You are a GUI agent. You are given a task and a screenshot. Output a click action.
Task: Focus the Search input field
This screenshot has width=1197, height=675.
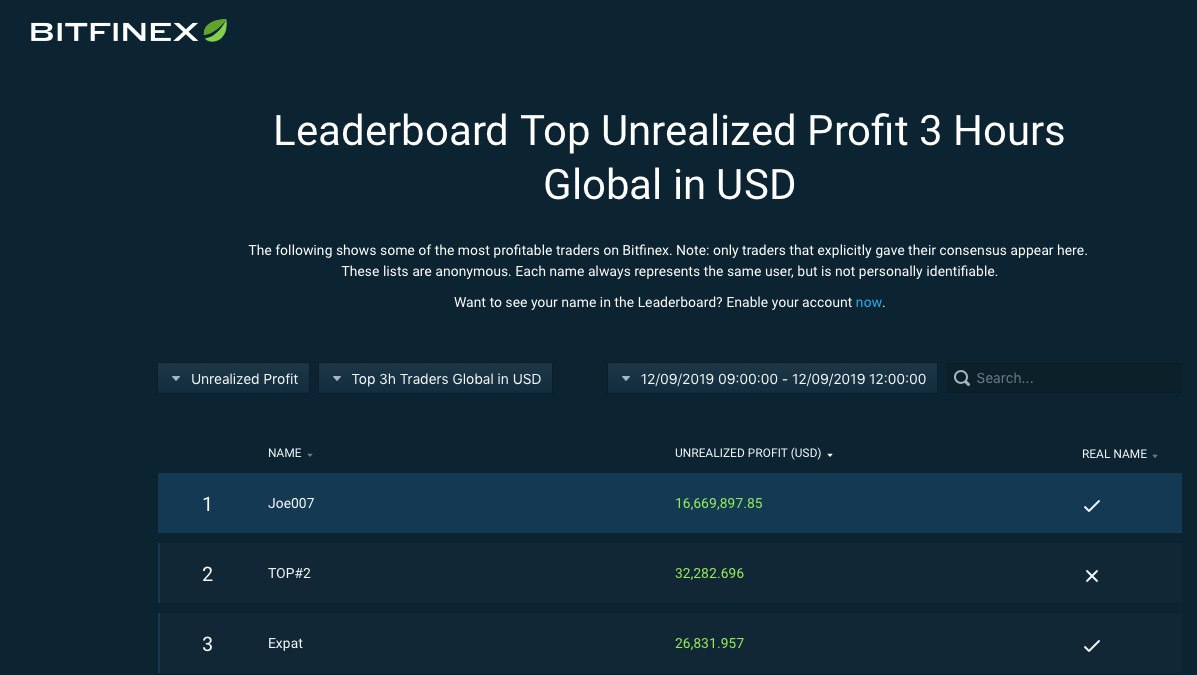coord(1064,378)
